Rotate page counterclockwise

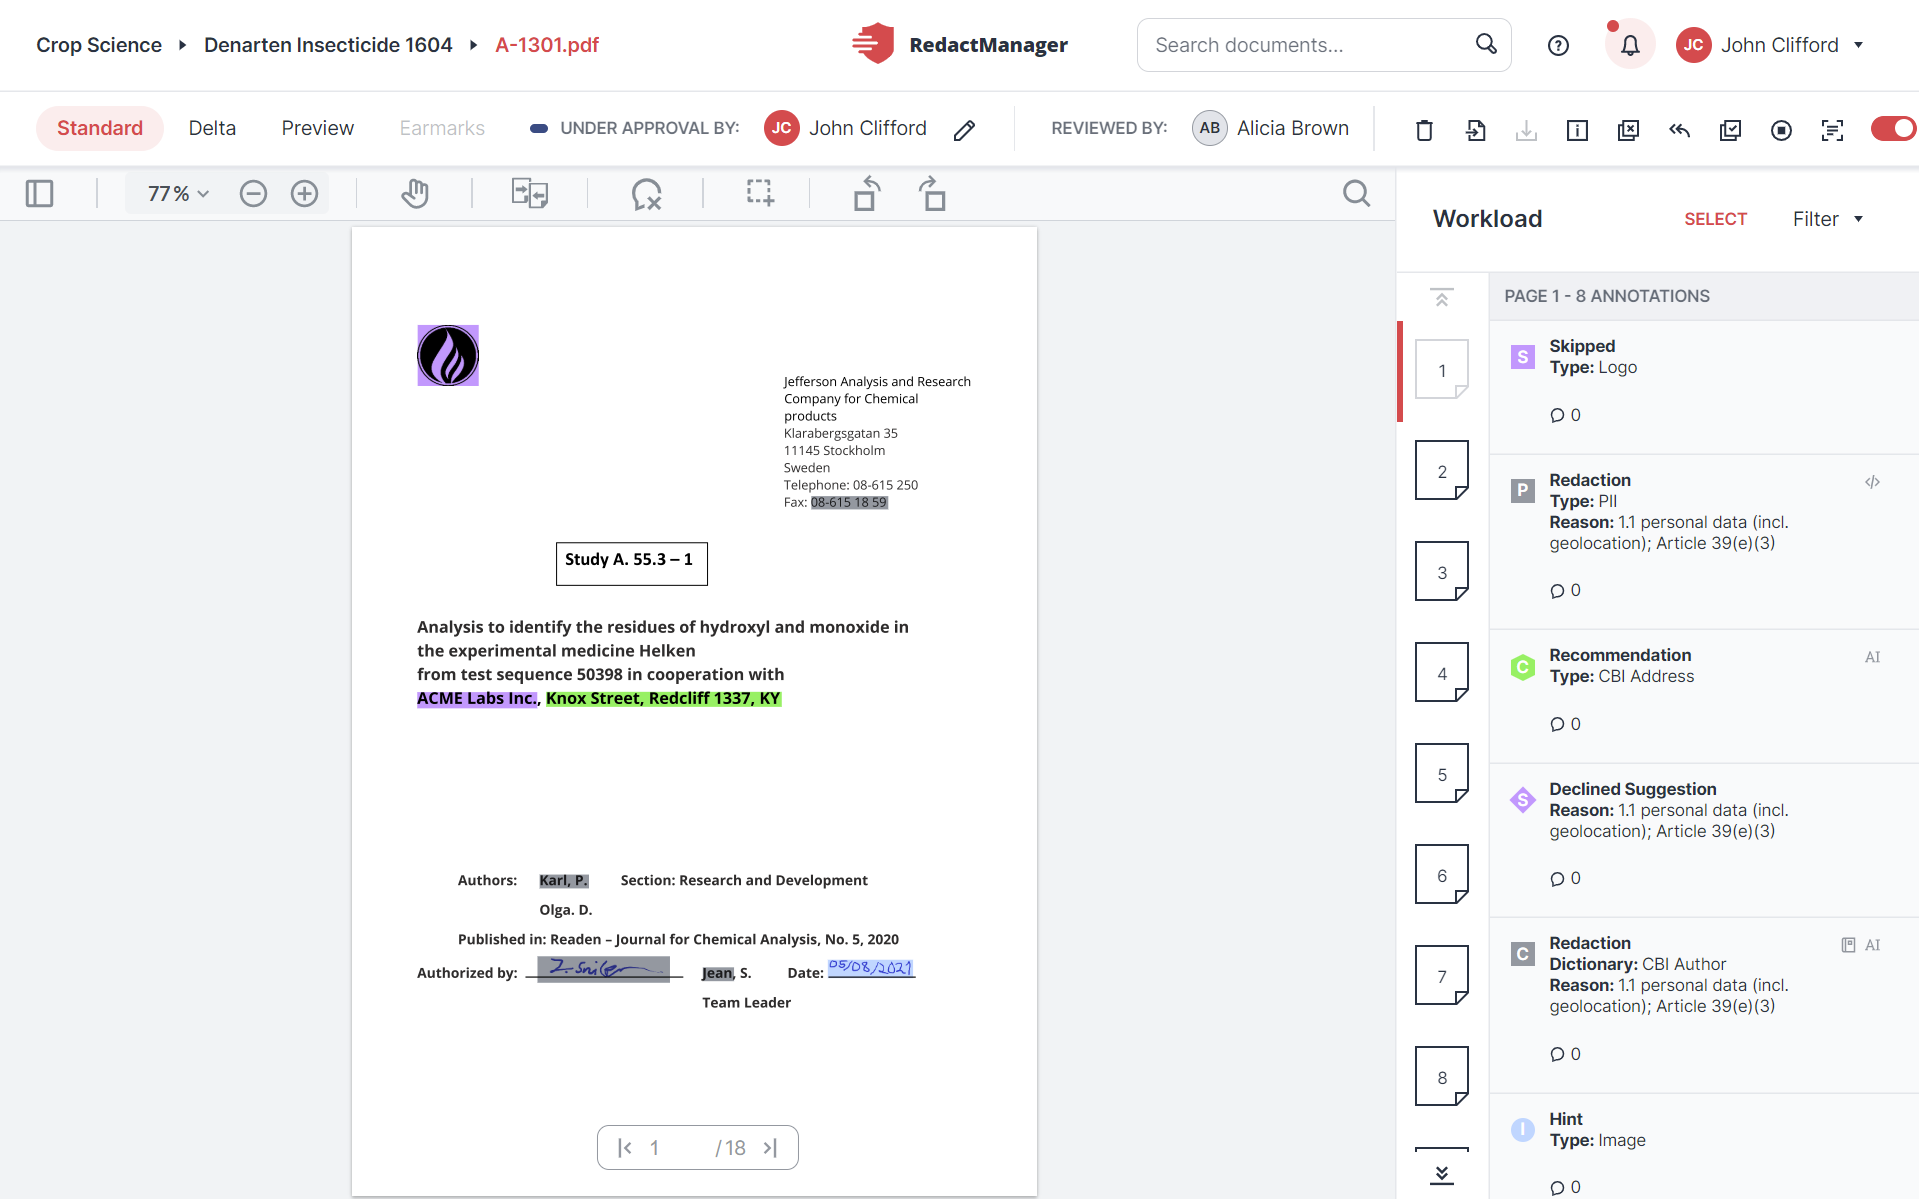click(866, 193)
